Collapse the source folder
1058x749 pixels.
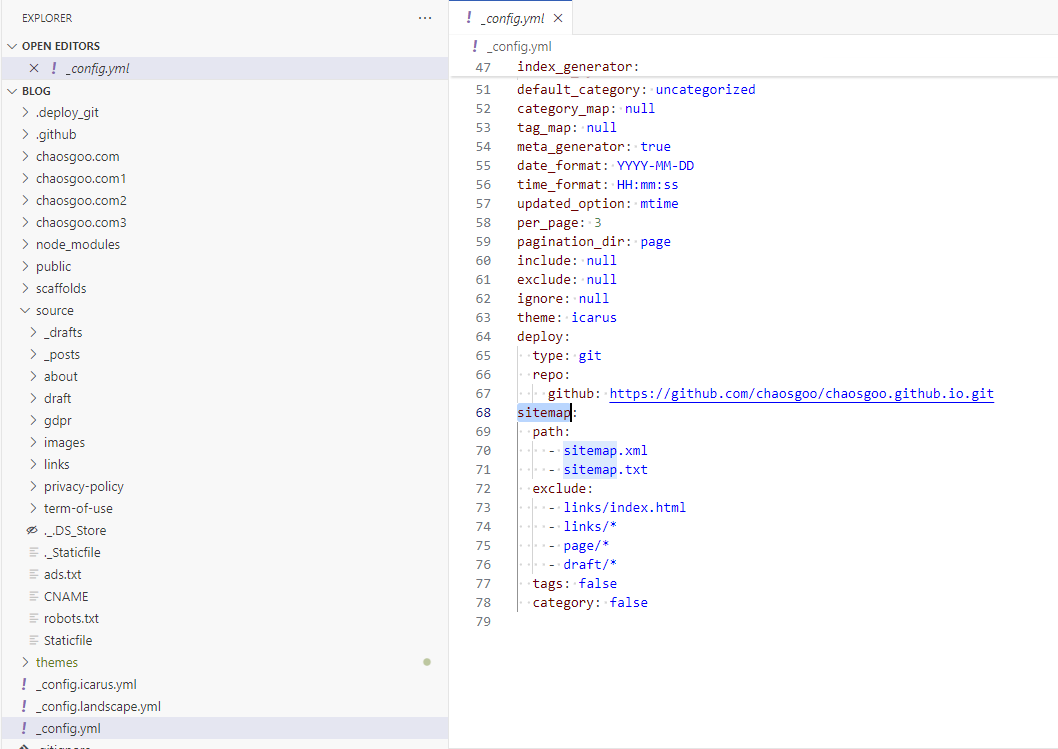25,311
